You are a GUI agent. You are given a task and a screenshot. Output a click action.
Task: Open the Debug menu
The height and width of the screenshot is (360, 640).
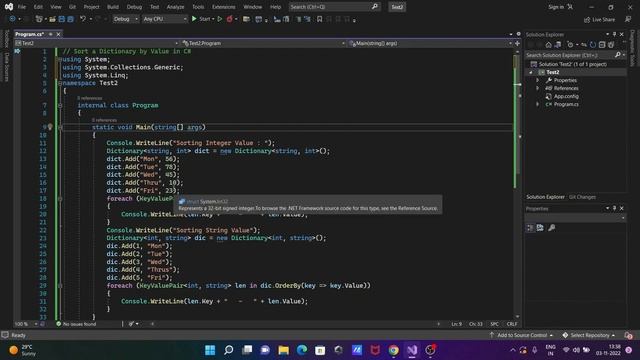tap(134, 7)
